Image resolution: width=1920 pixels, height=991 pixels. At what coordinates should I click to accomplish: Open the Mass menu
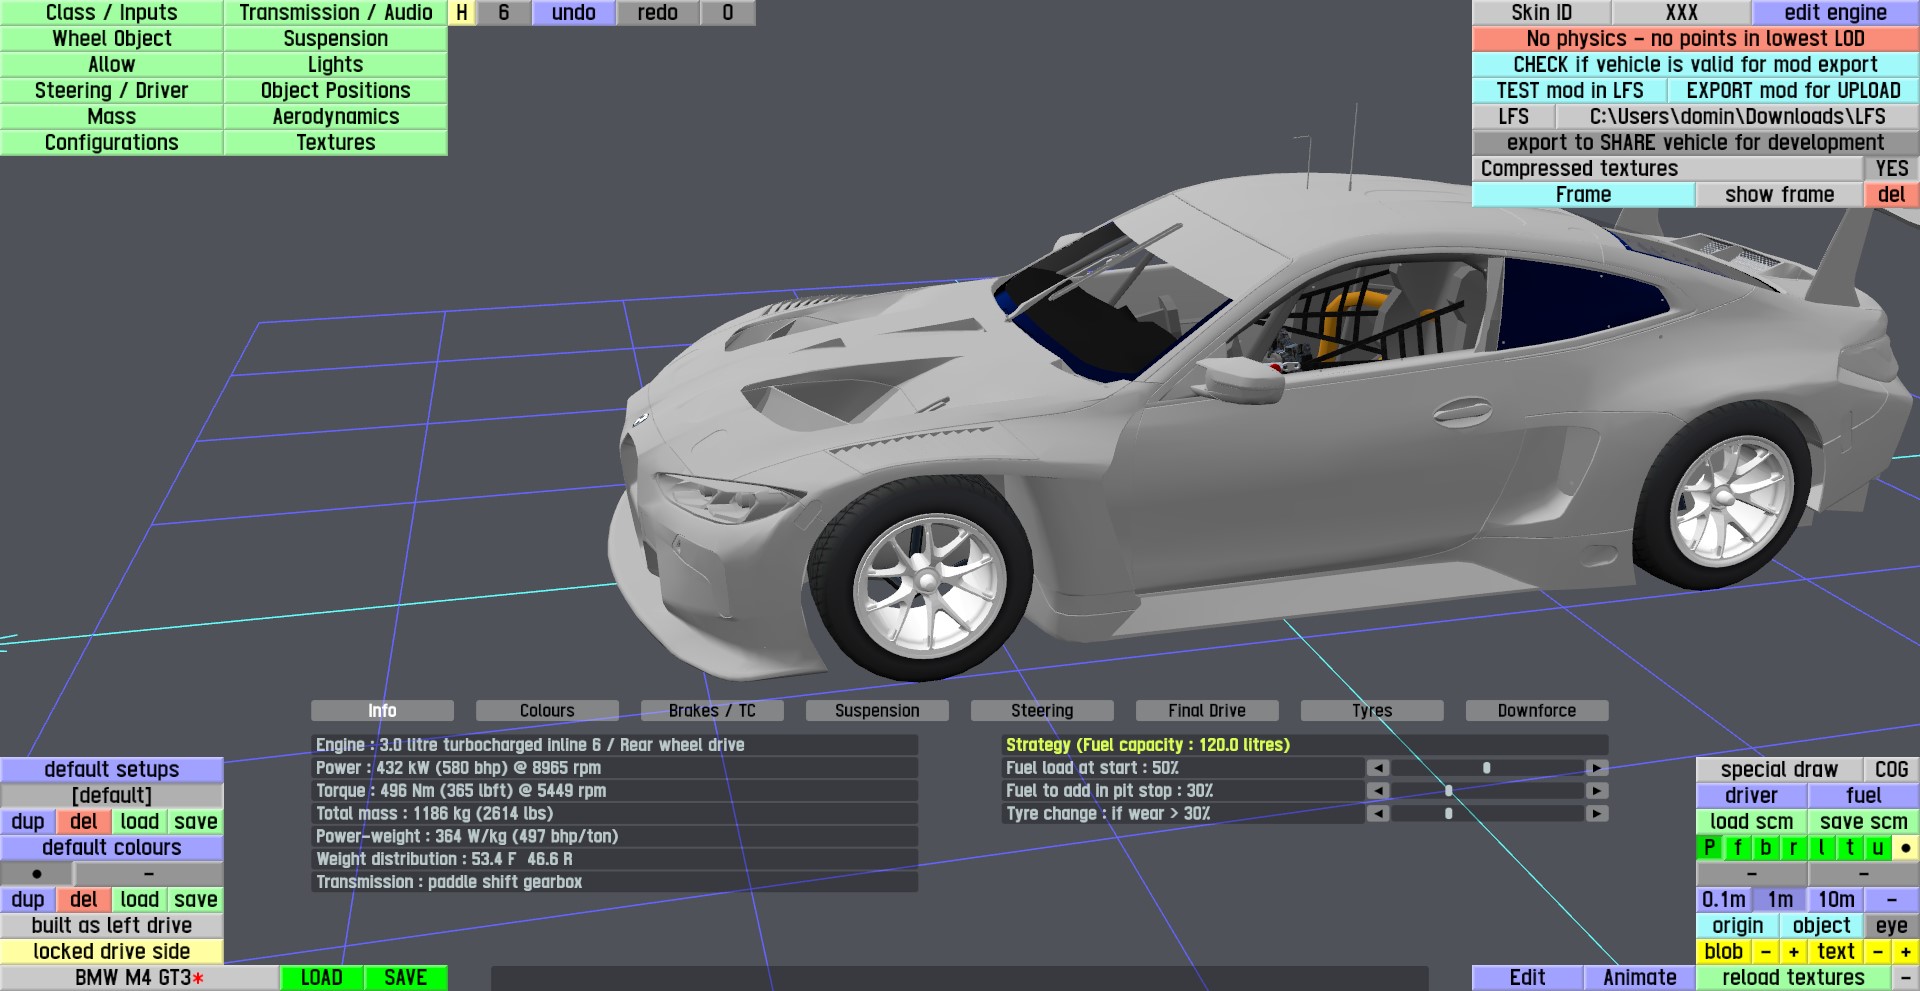[x=112, y=117]
